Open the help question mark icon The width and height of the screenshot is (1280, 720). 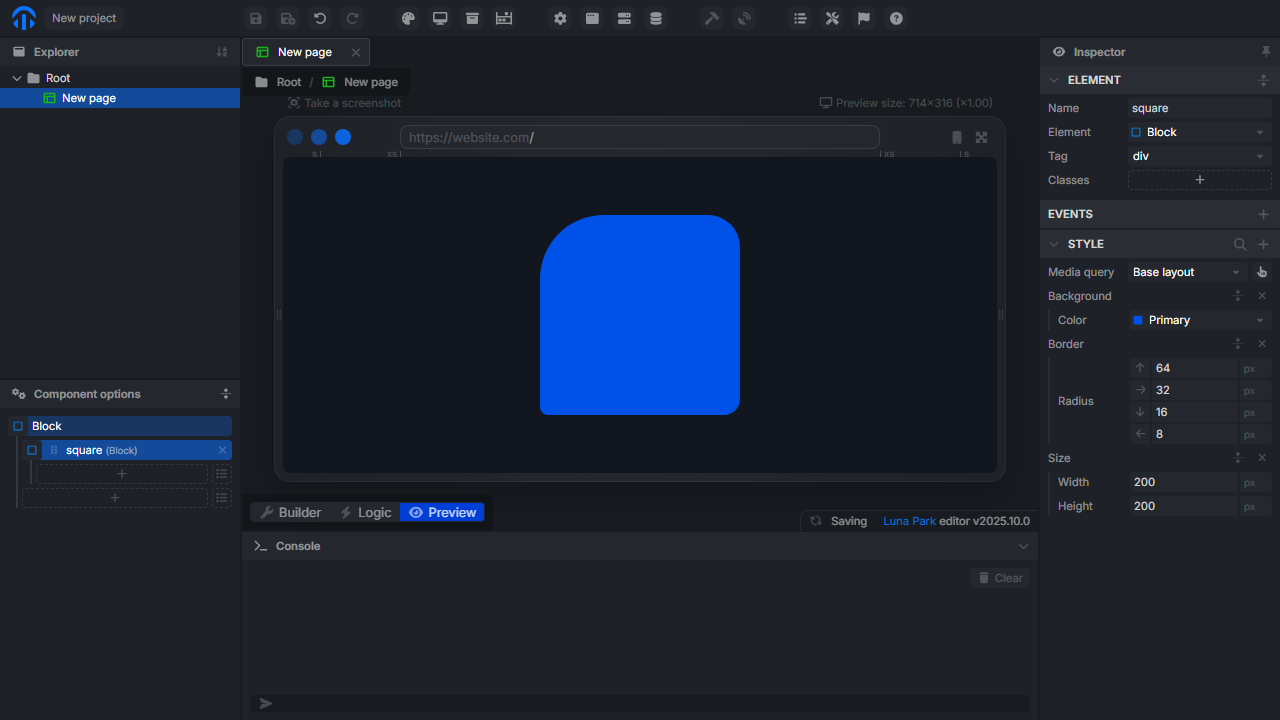[896, 18]
